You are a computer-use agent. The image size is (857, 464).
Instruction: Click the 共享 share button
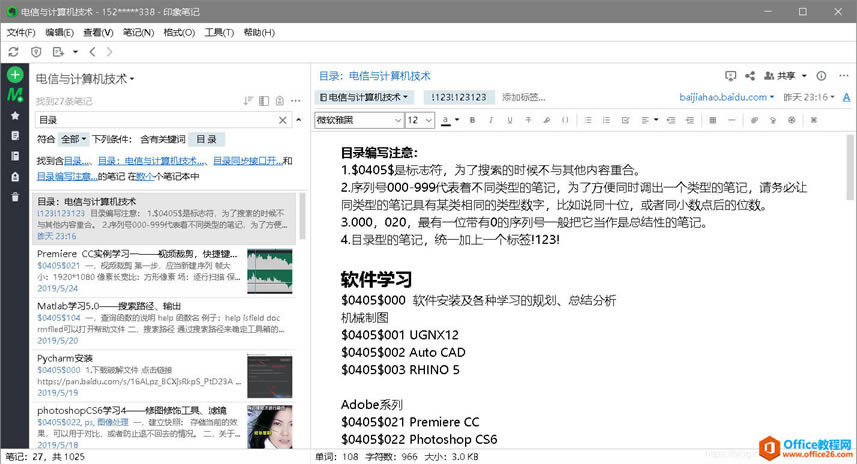tap(780, 76)
